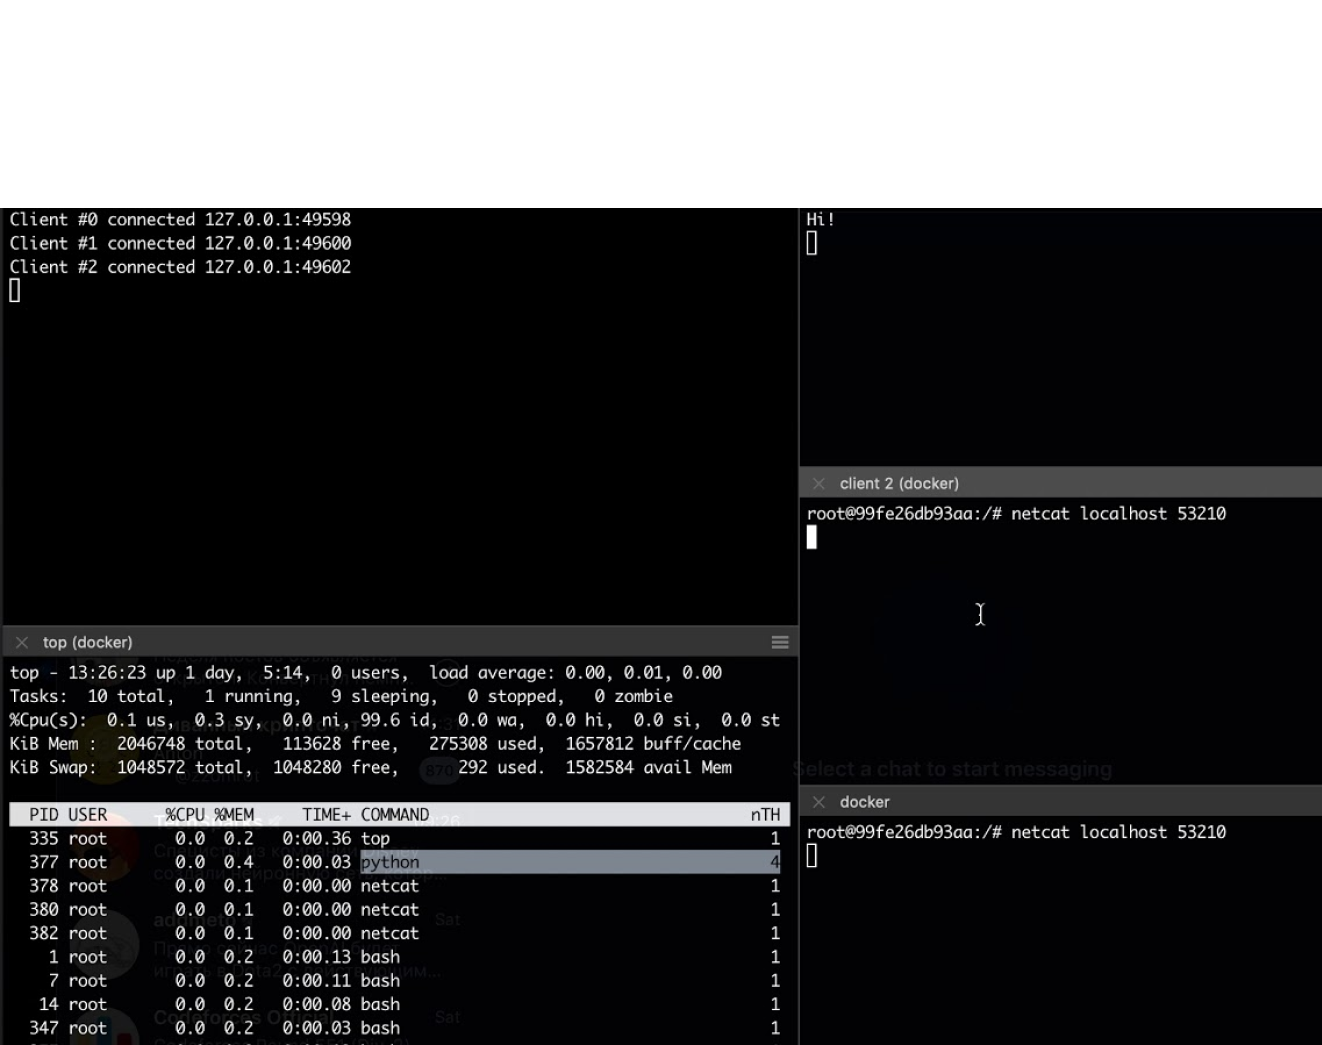Screen dimensions: 1322x1045
Task: Click the 'Client #1 connected' log line
Action: 180,243
